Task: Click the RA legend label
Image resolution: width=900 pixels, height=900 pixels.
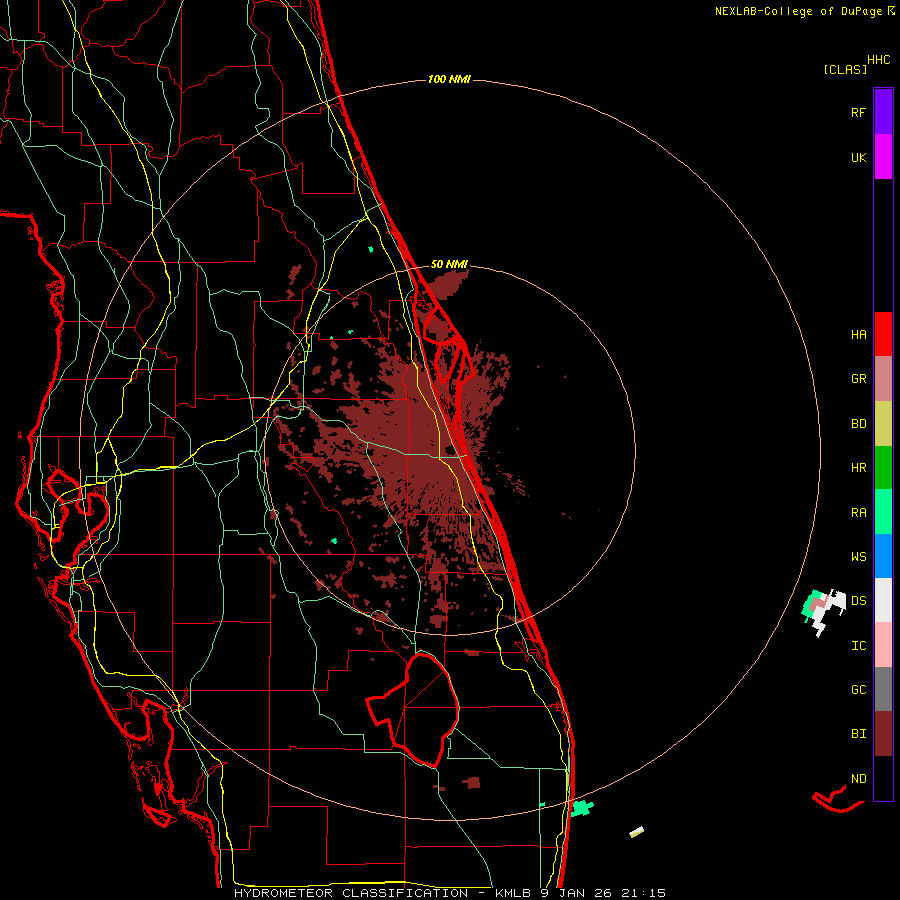Action: tap(858, 512)
